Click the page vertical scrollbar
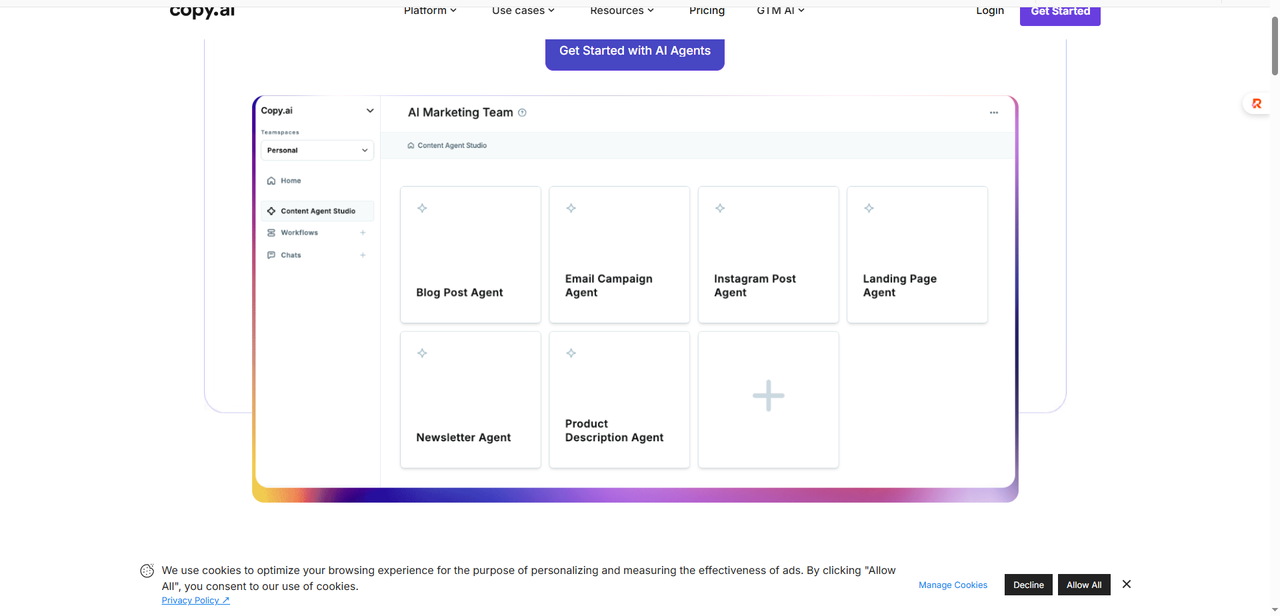 [1274, 46]
